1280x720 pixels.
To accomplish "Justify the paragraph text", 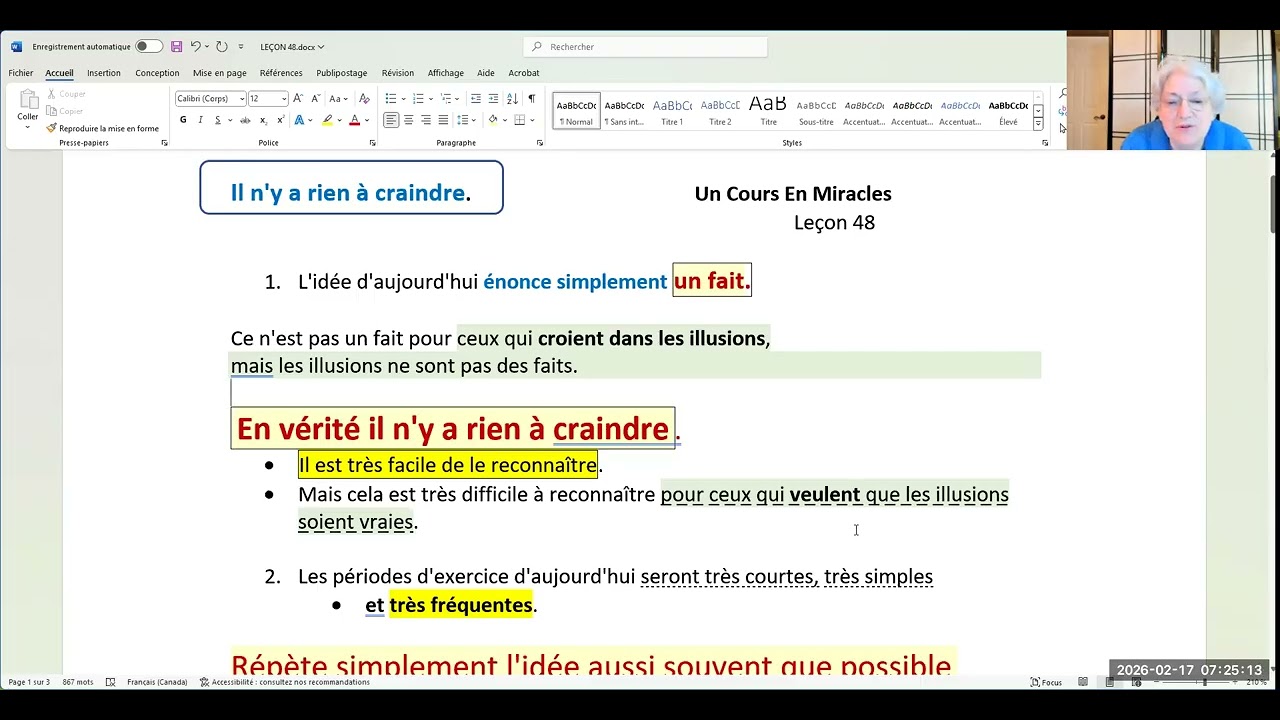I will 443,120.
